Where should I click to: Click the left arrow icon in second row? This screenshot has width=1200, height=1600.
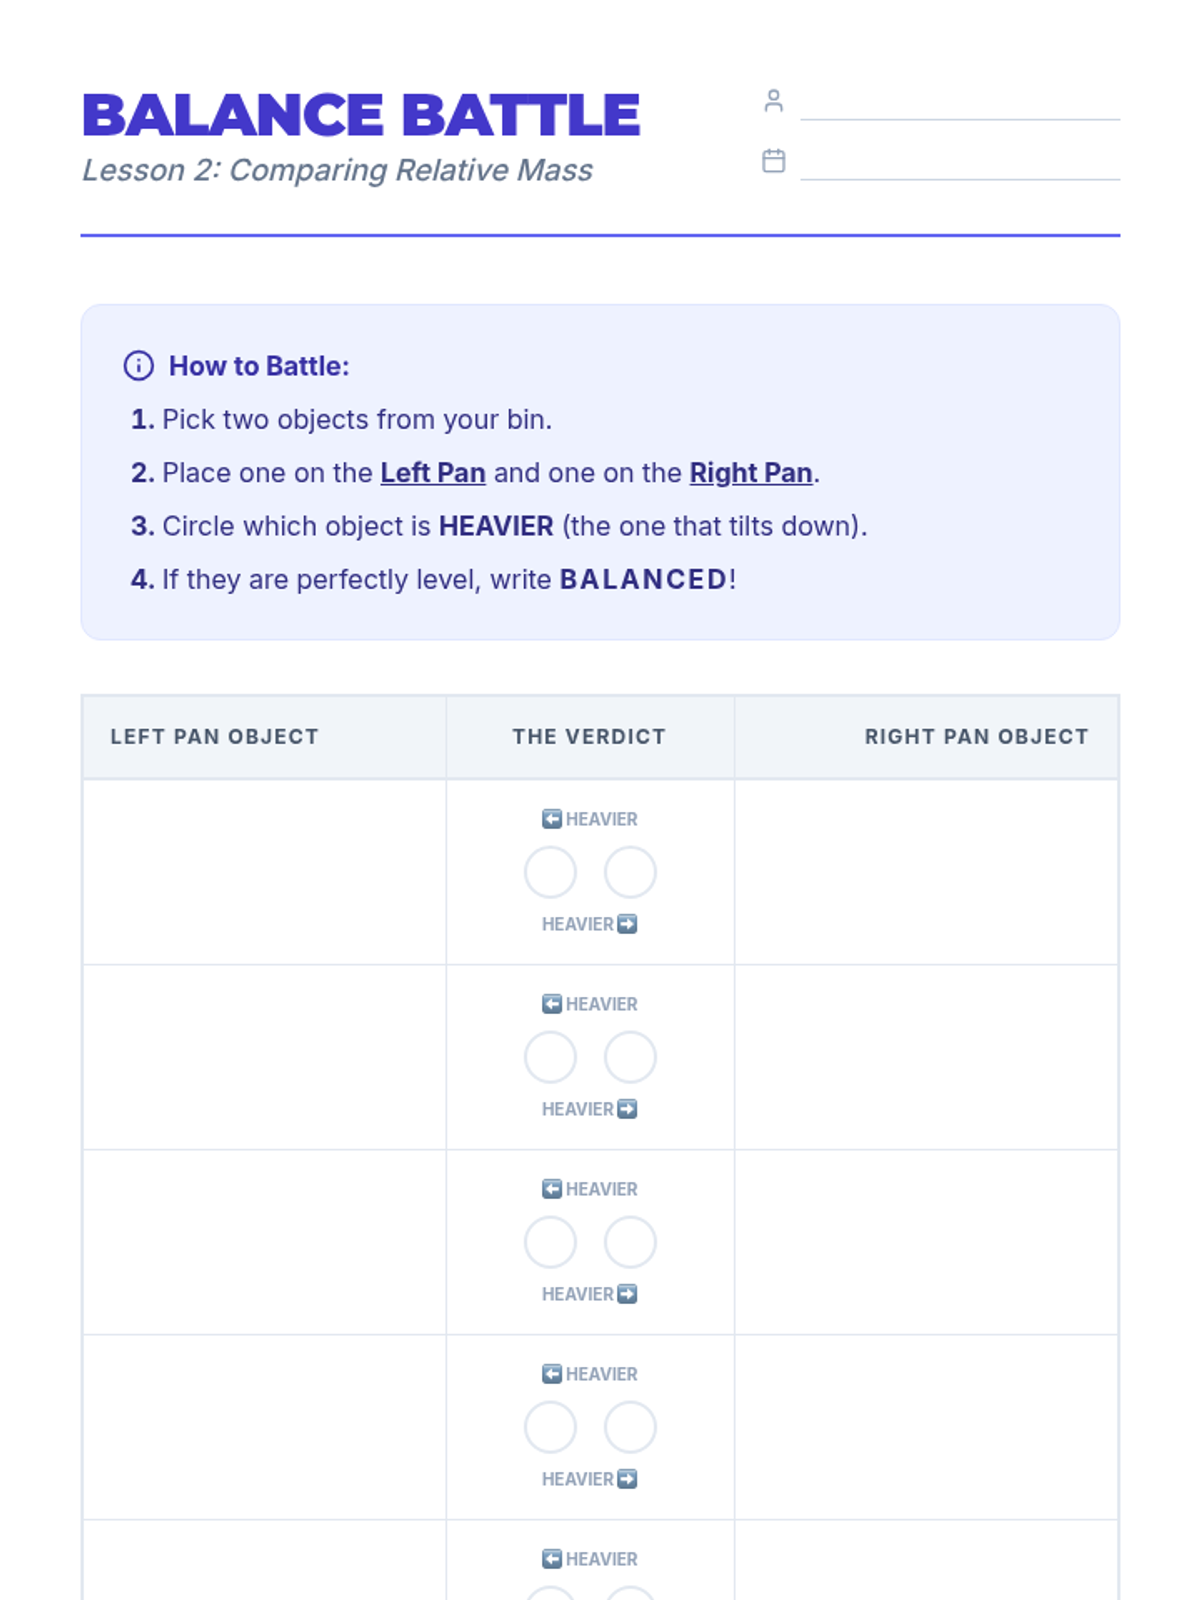point(552,1004)
